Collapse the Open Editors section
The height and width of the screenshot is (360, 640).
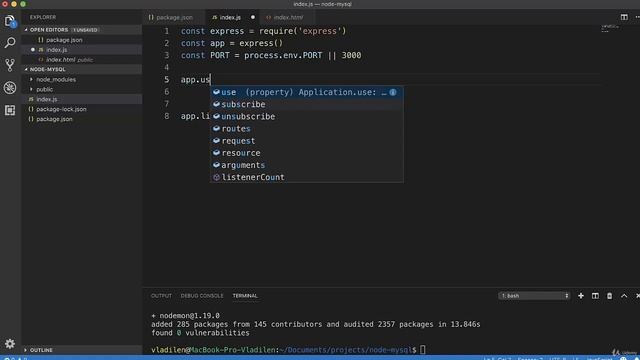[x=82, y=30]
